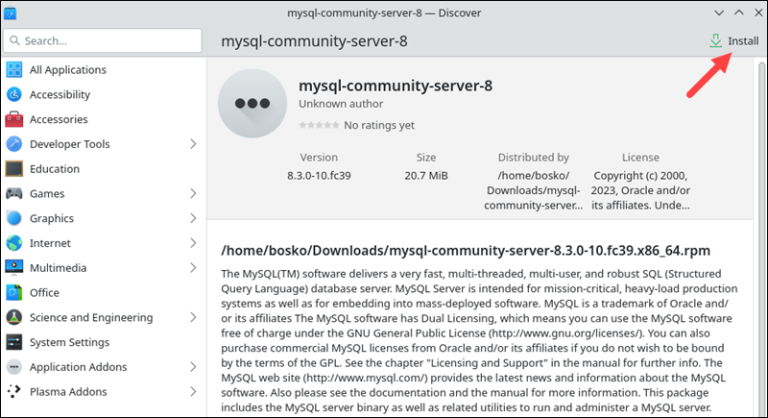Open the System Settings icon
The height and width of the screenshot is (418, 768).
point(14,342)
